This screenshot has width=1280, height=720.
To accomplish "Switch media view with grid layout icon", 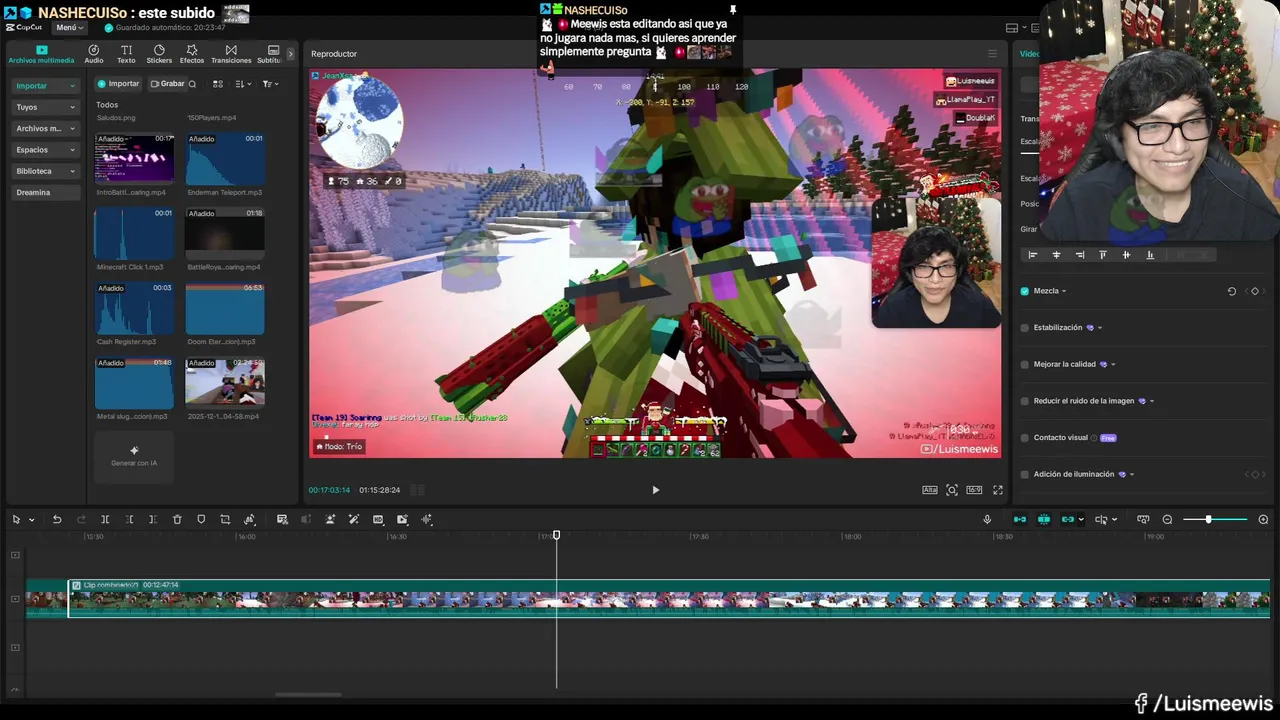I will (218, 84).
